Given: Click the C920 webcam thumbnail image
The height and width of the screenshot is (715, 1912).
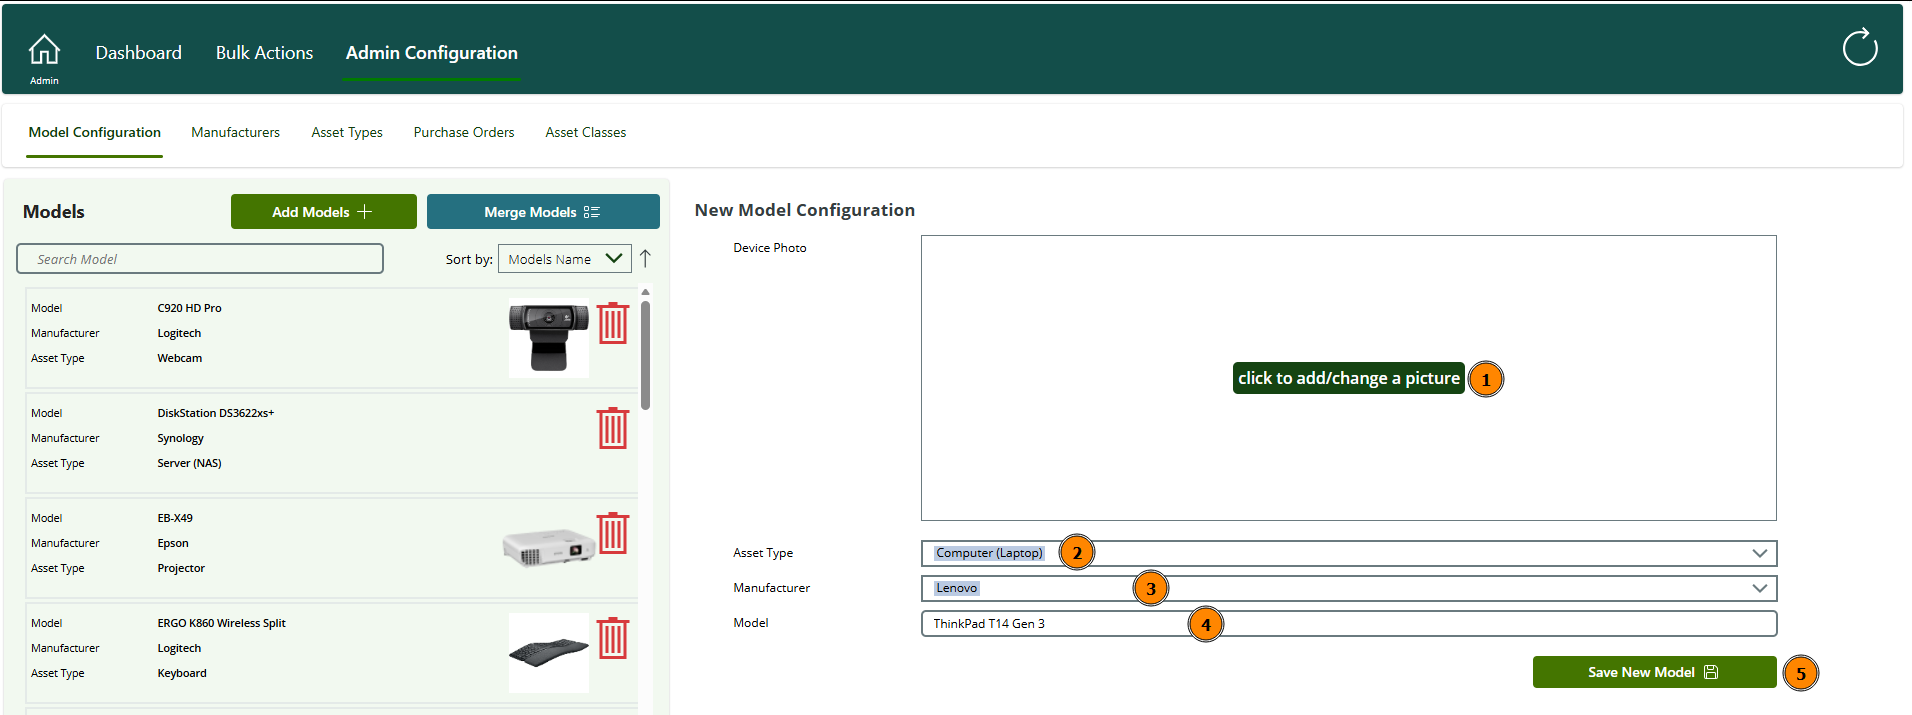Looking at the screenshot, I should [548, 338].
